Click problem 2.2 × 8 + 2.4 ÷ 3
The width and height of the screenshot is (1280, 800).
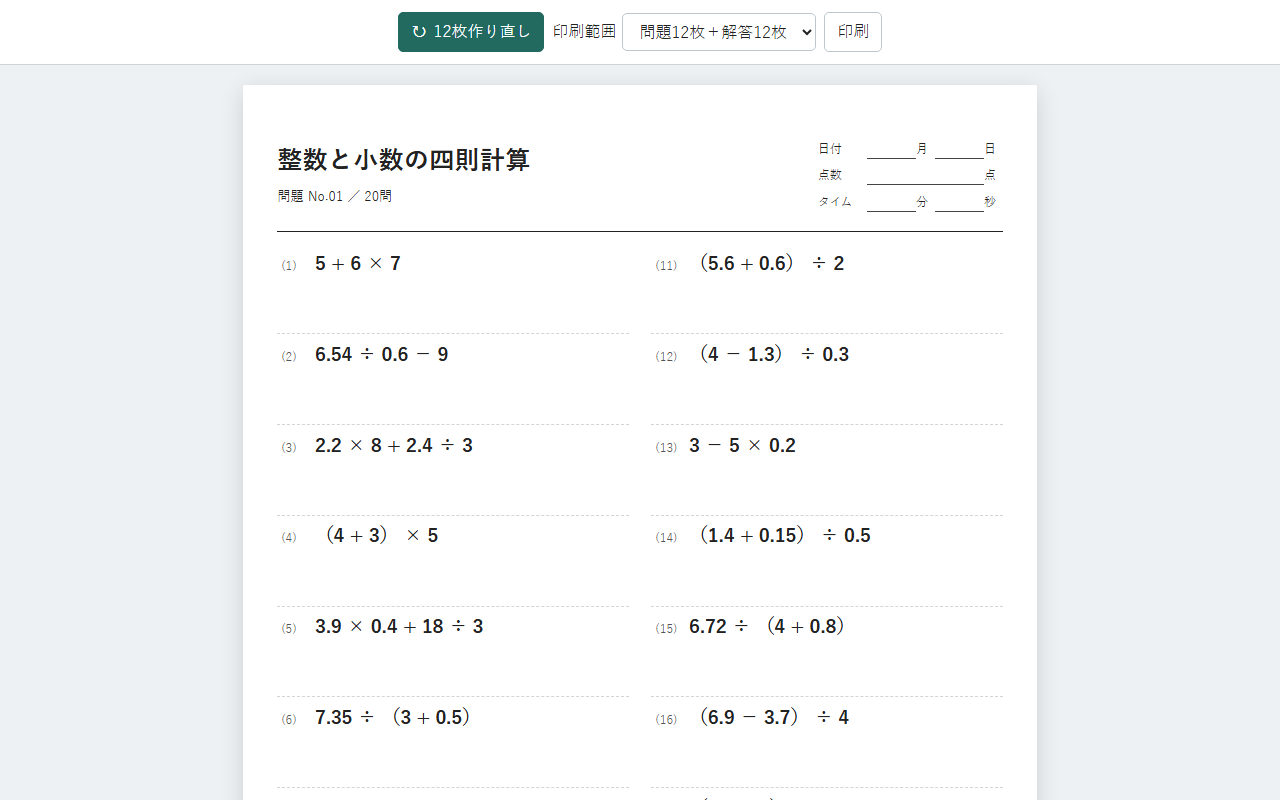coord(394,446)
